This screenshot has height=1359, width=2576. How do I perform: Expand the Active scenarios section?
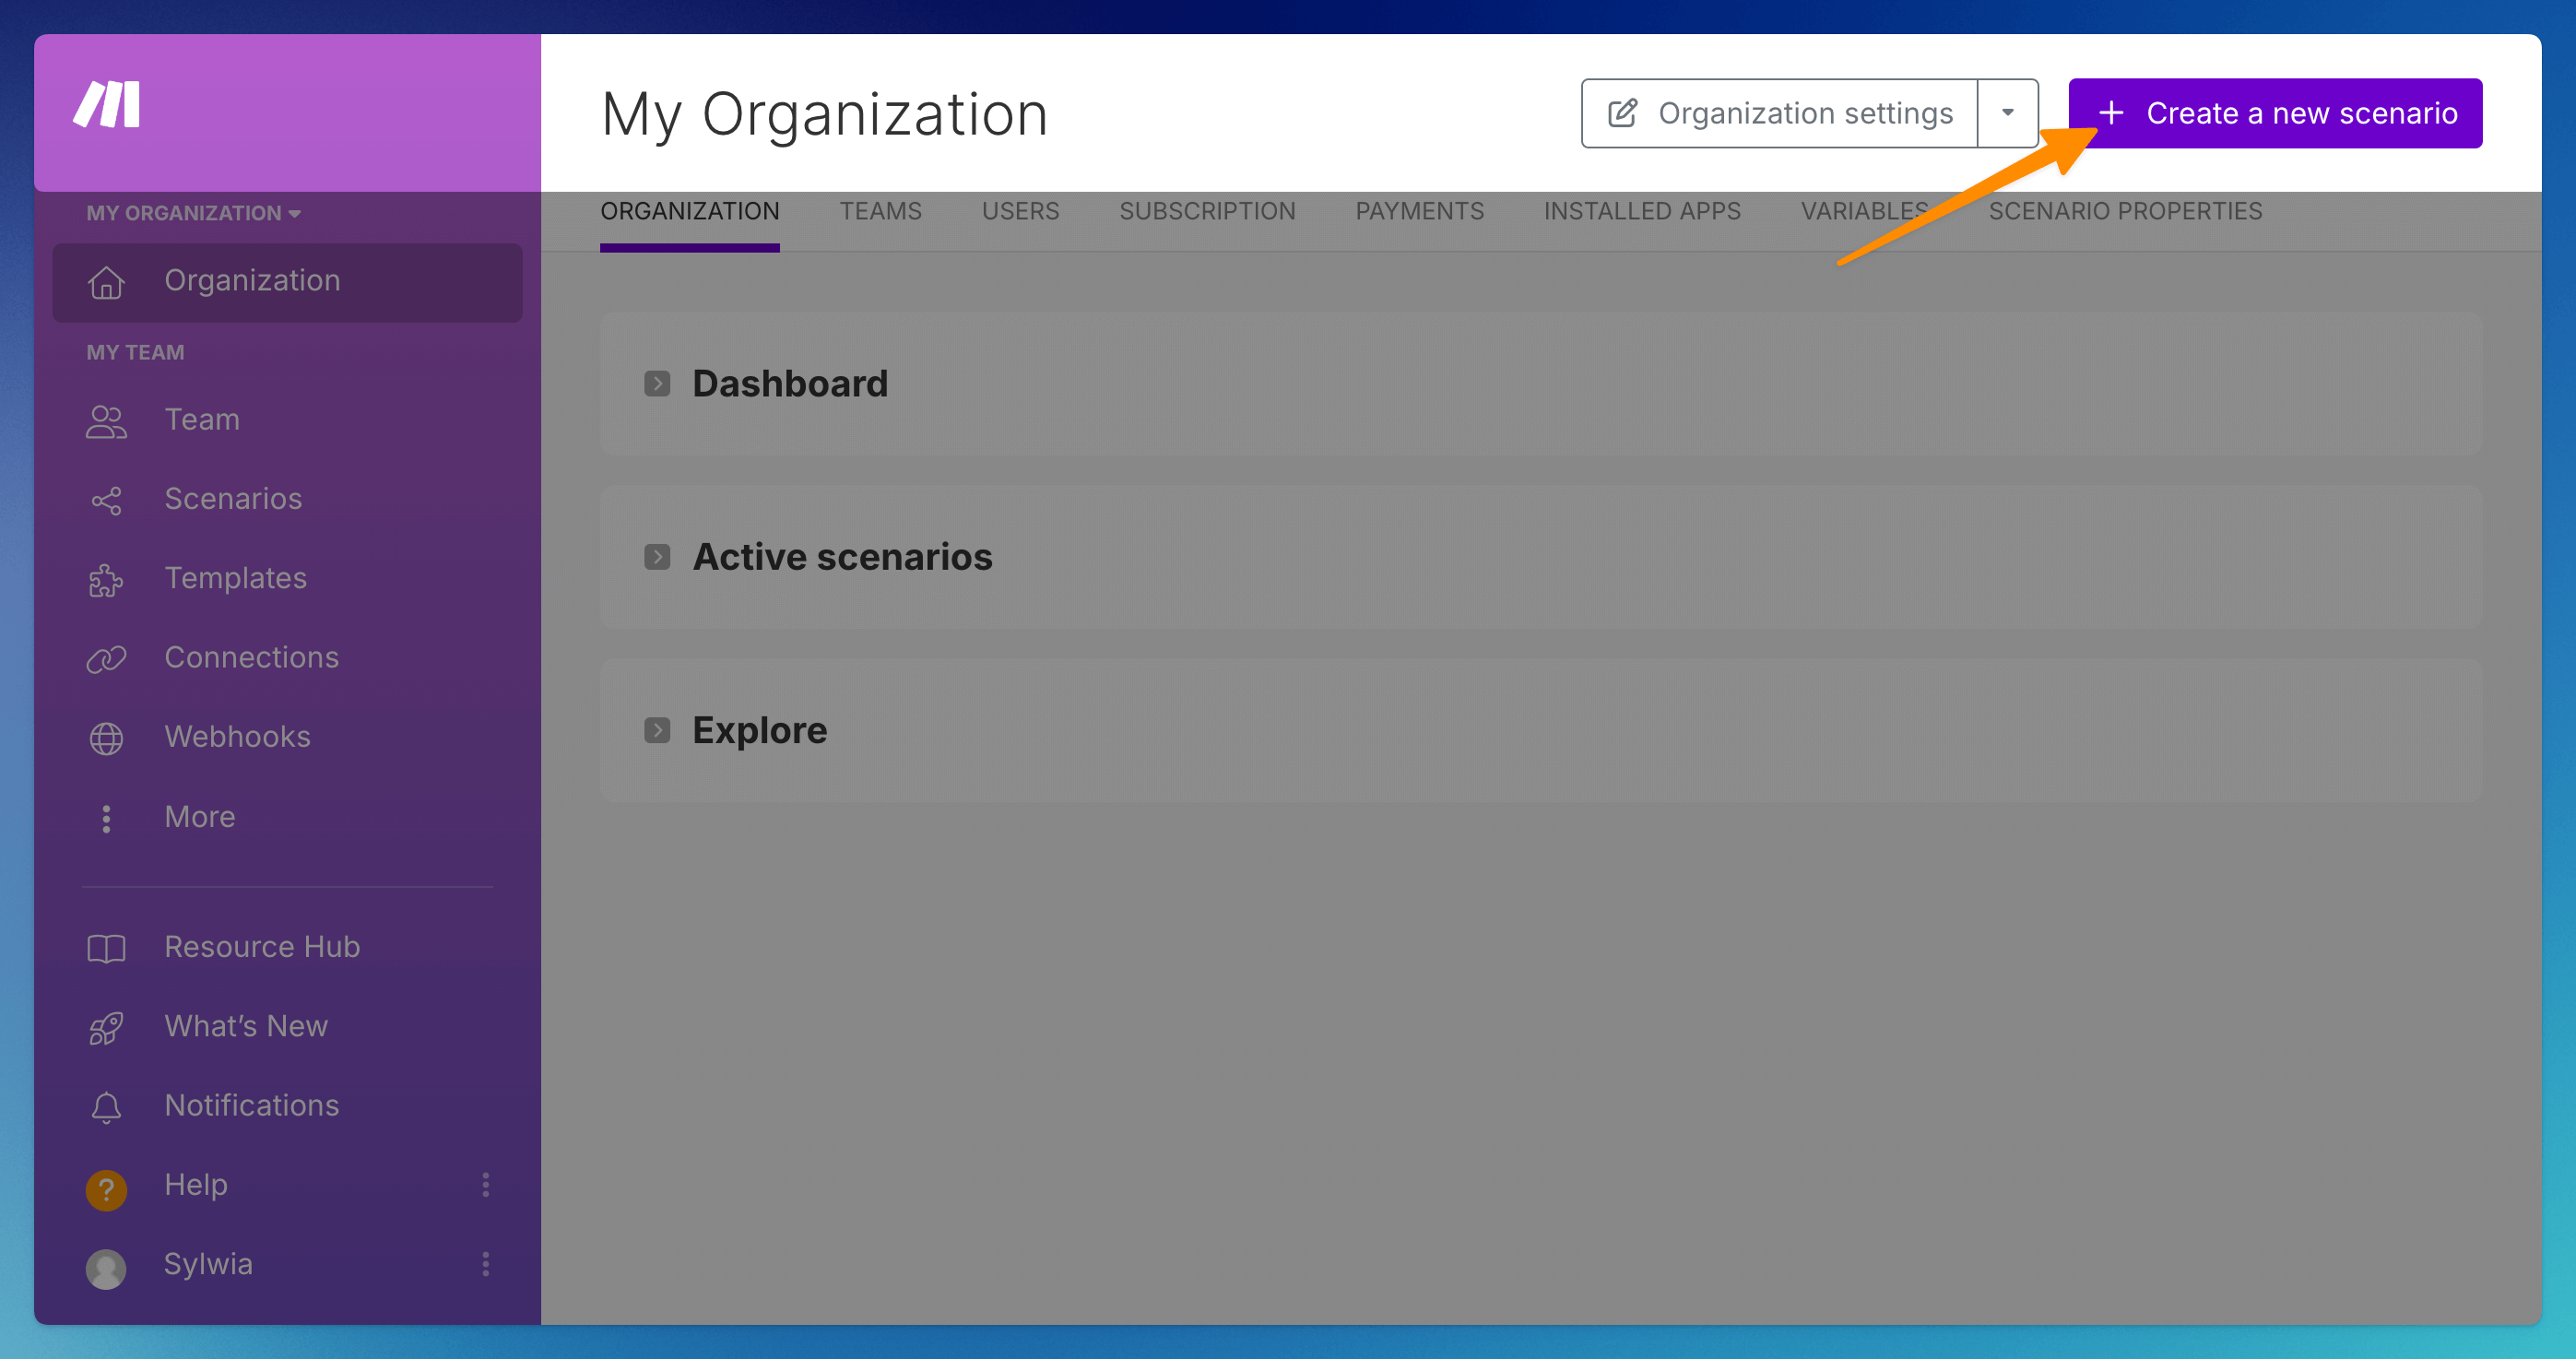tap(657, 557)
